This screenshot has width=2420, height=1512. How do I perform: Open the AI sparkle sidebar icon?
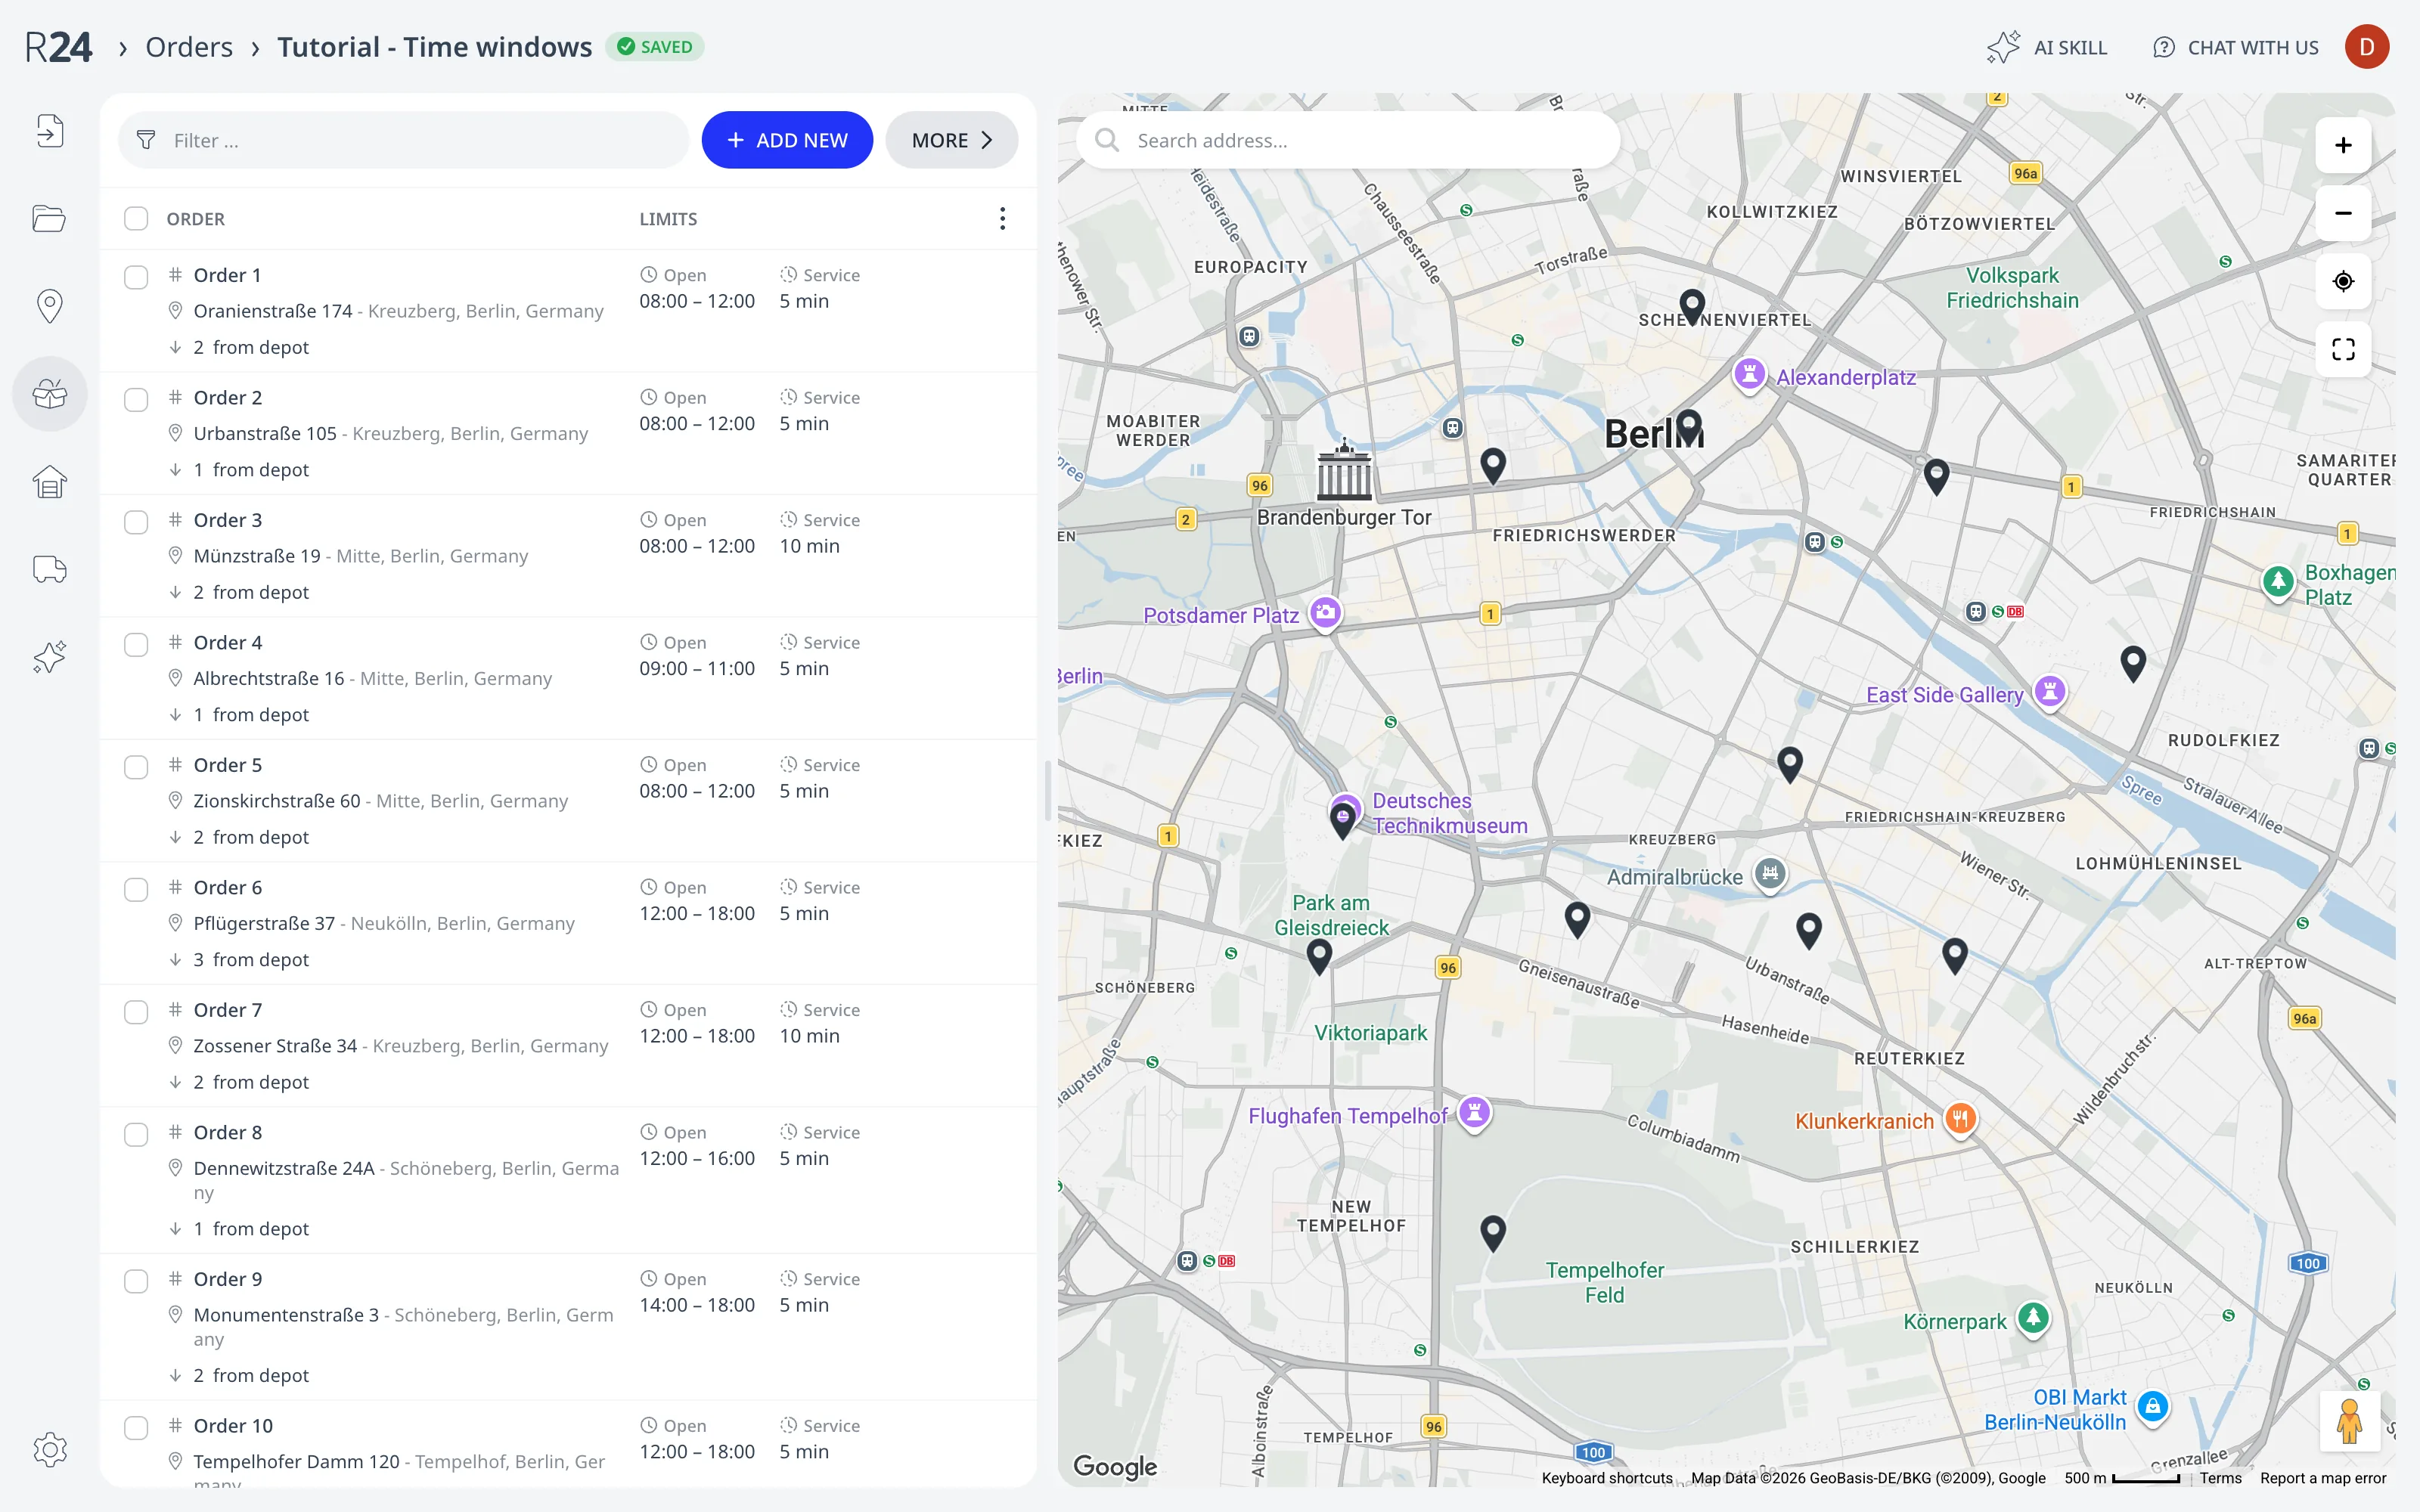49,657
